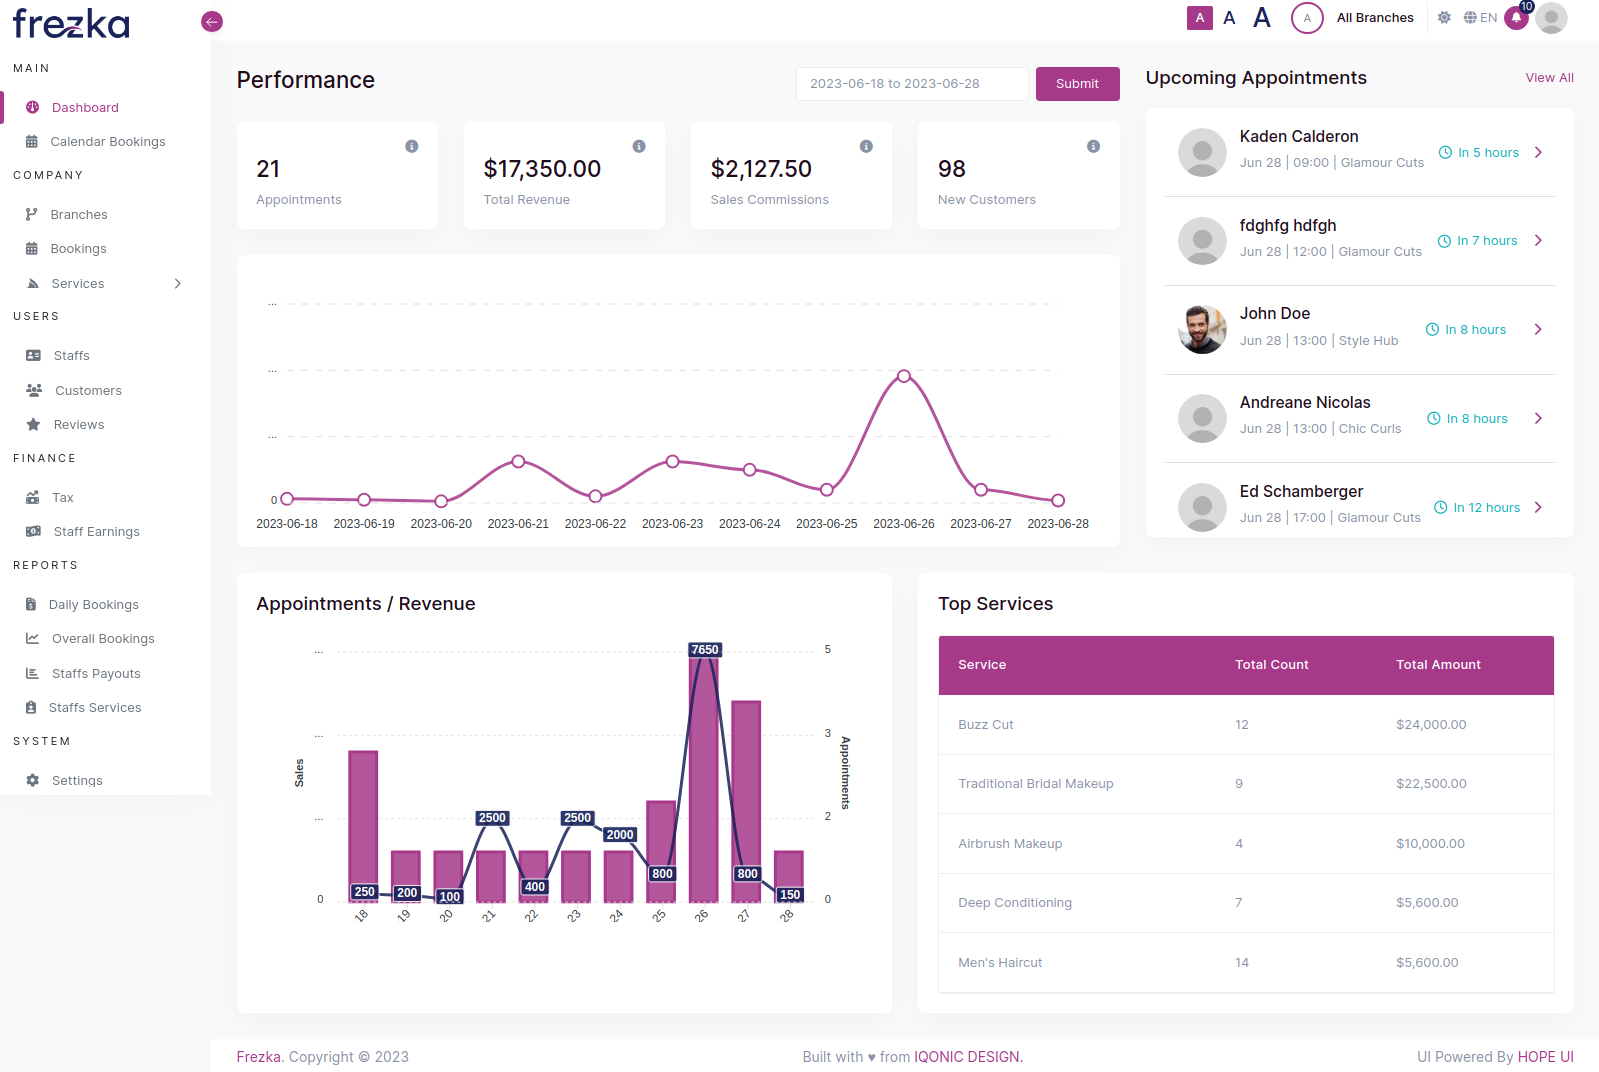Collapse sidebar with the arrow button
The image size is (1599, 1072).
(x=212, y=22)
